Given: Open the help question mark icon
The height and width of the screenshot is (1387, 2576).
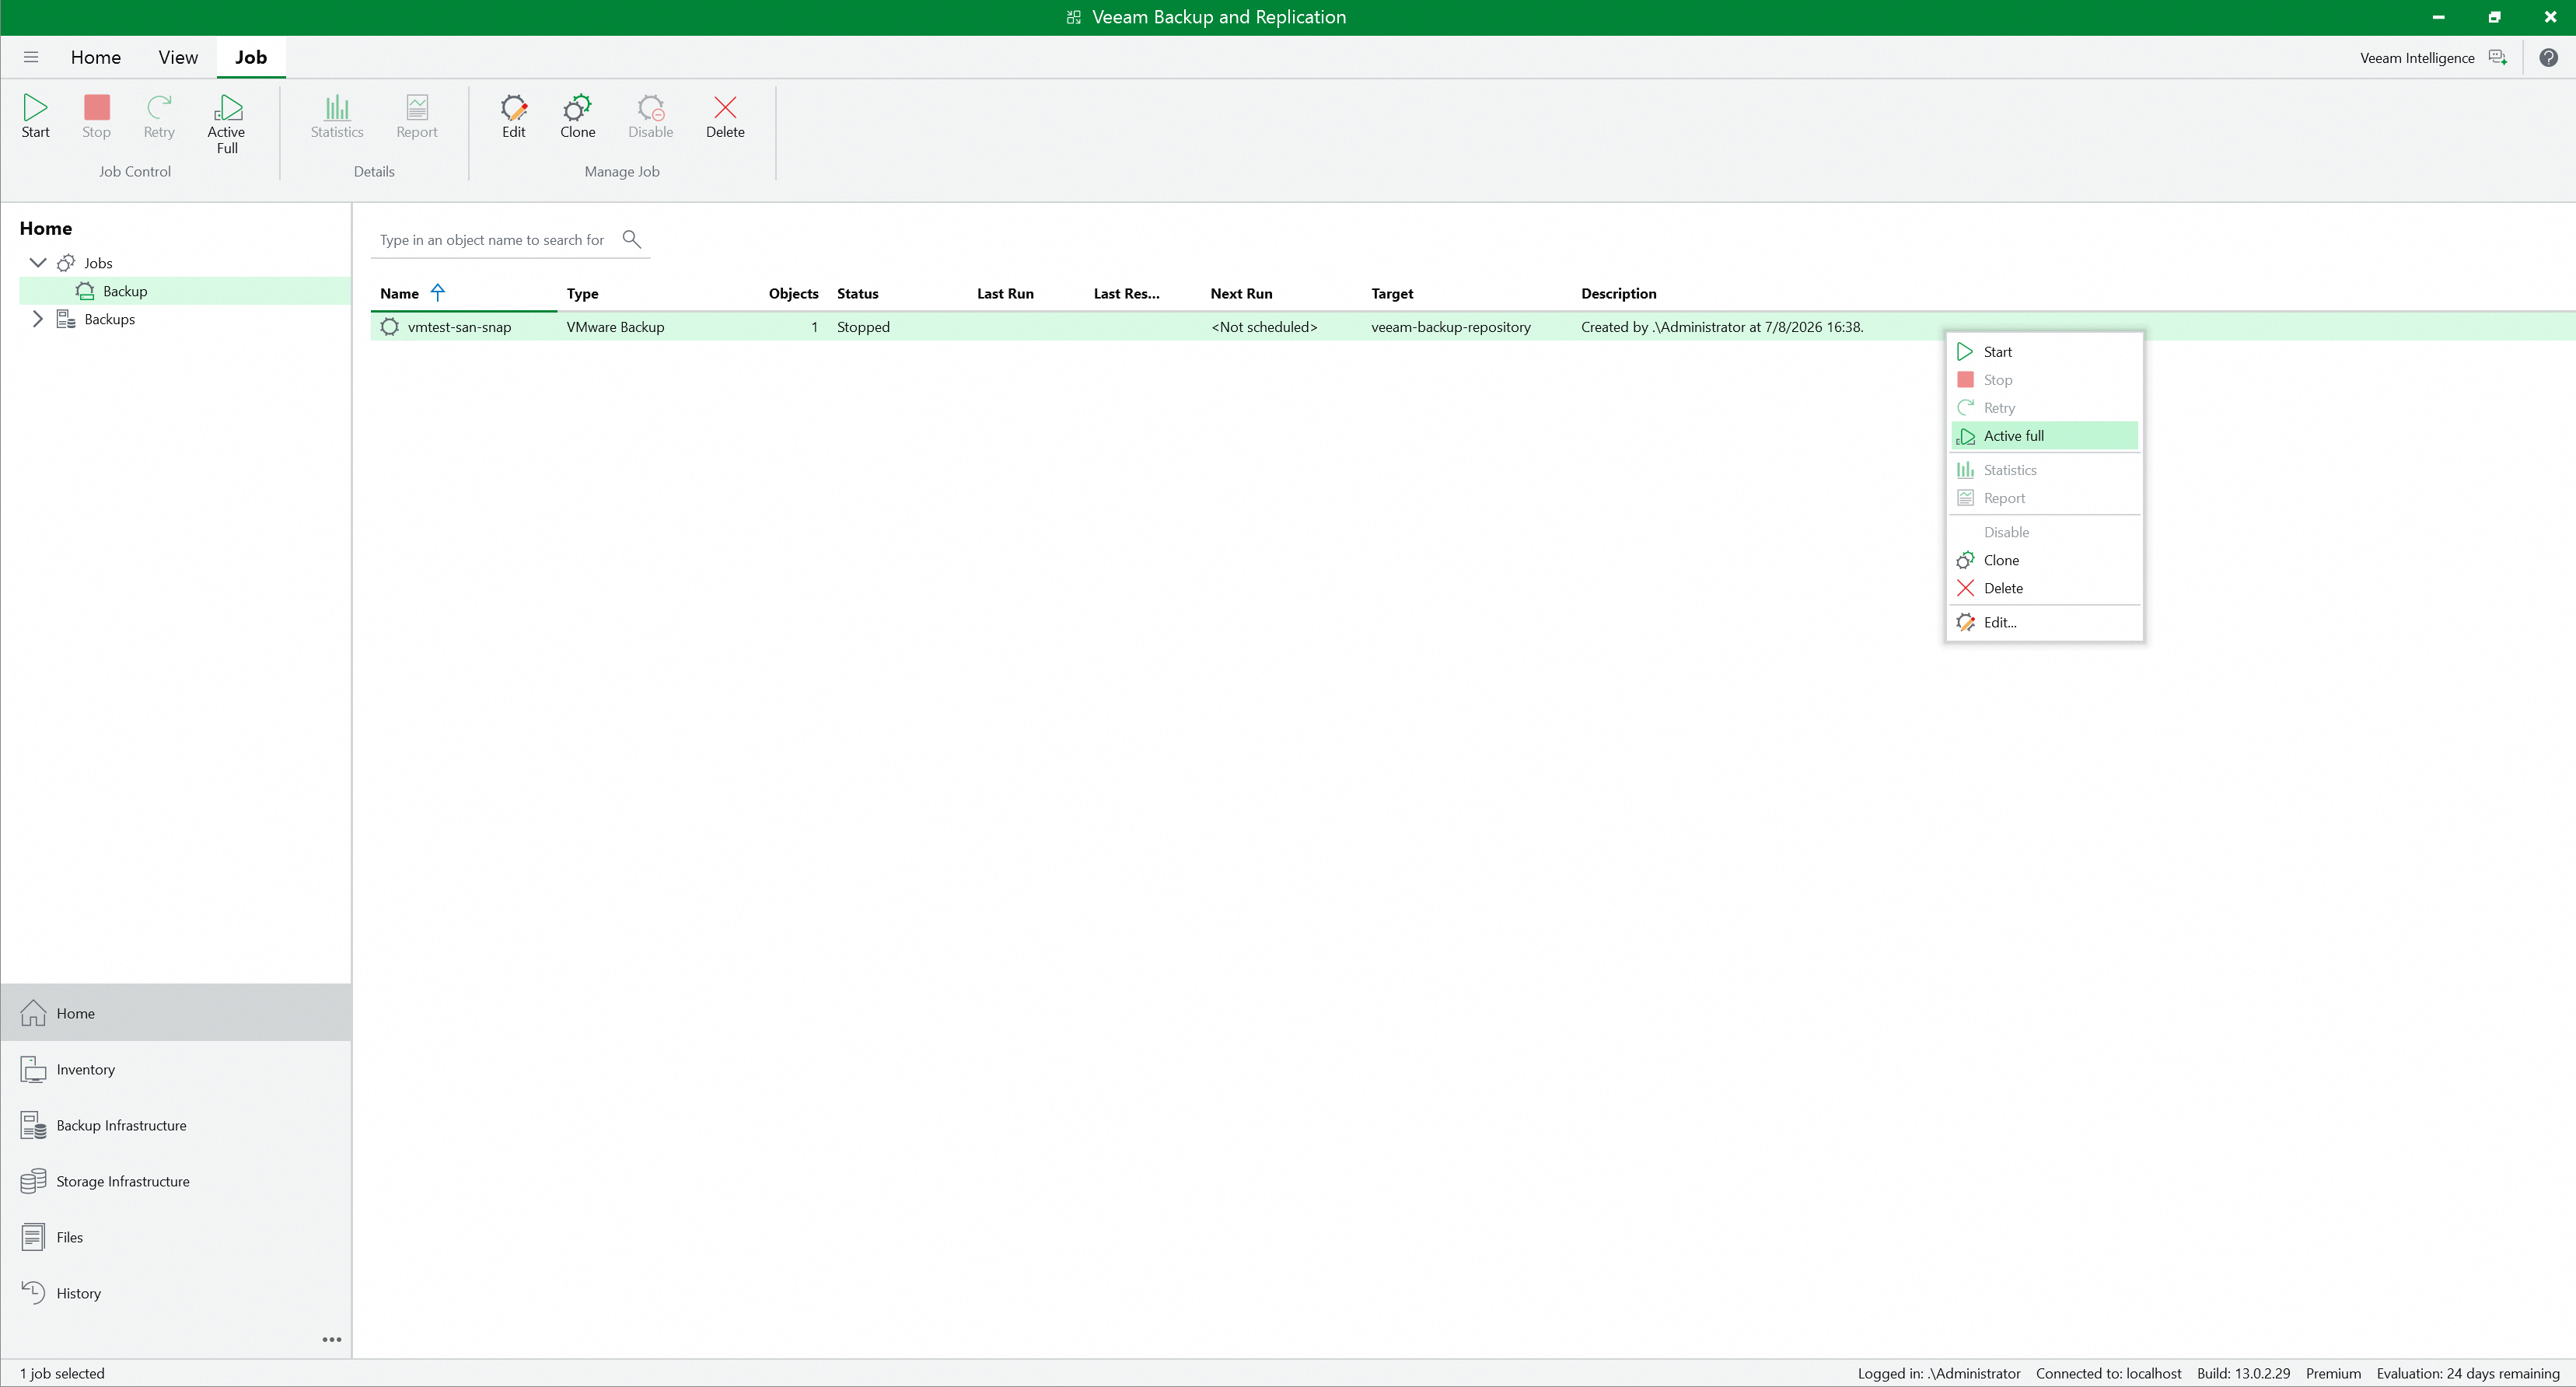Looking at the screenshot, I should [x=2549, y=58].
